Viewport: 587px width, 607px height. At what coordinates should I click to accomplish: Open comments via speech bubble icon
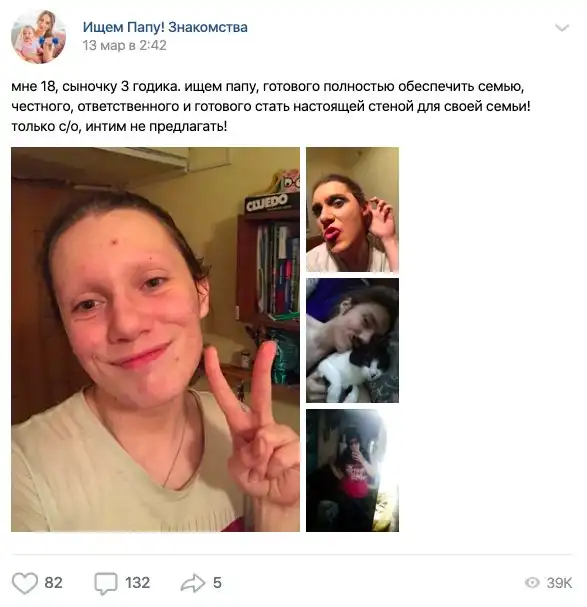(106, 583)
